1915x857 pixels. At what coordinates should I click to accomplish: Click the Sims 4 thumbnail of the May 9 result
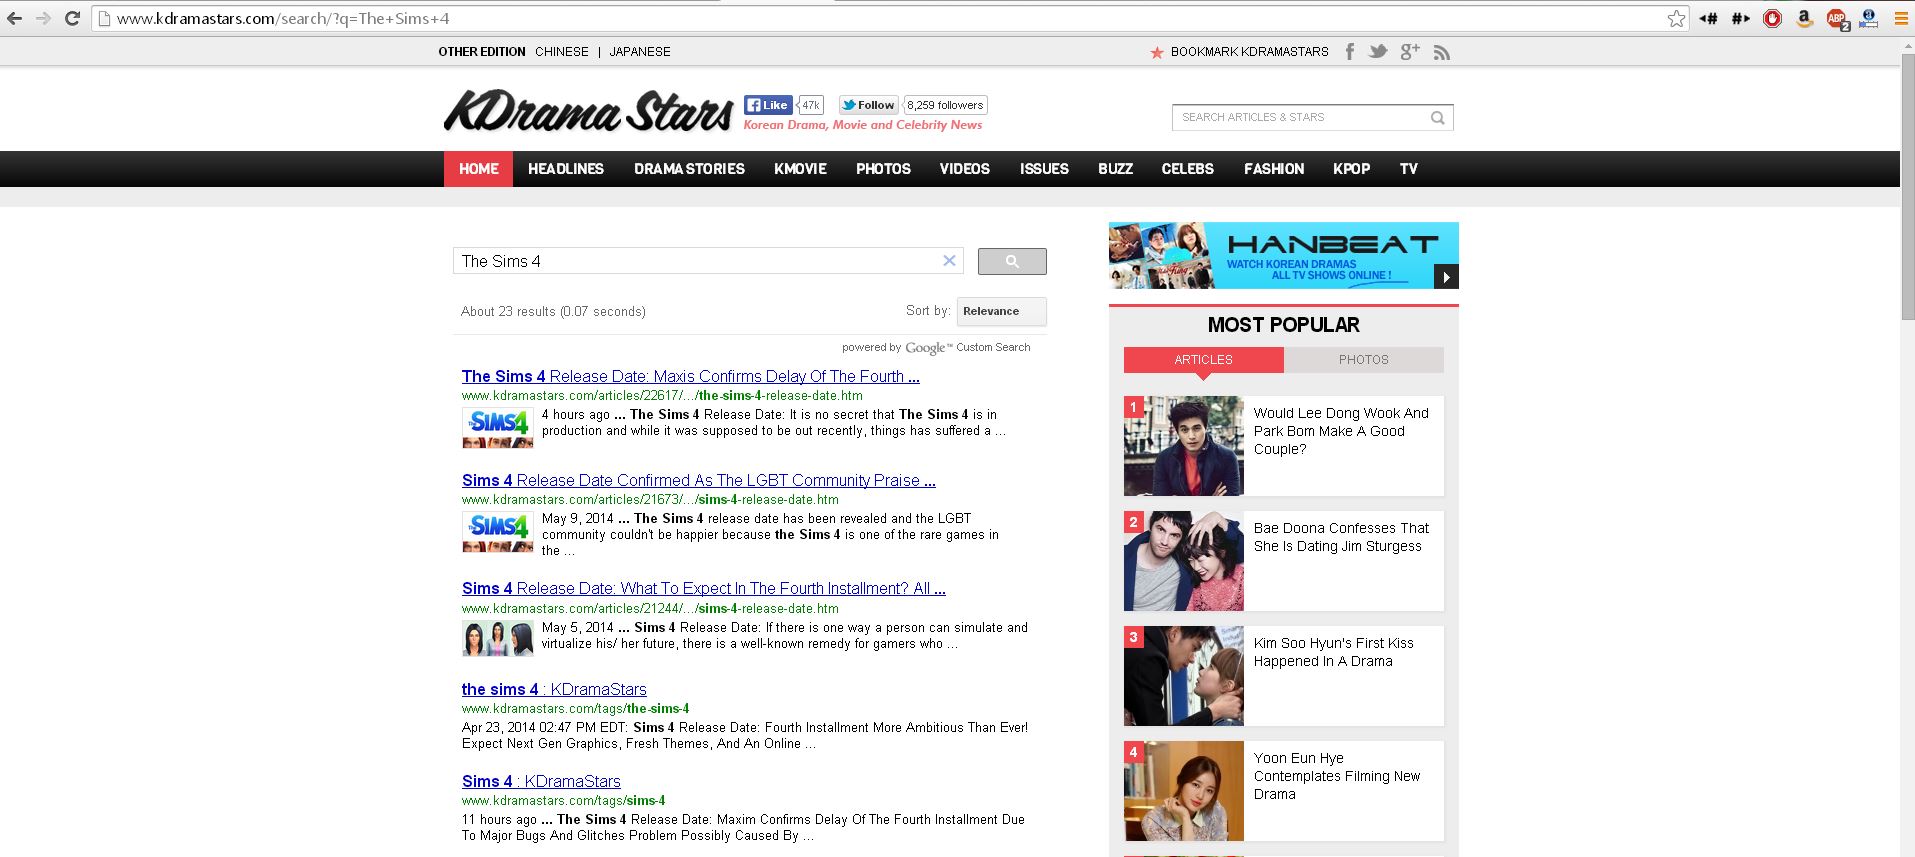(497, 531)
